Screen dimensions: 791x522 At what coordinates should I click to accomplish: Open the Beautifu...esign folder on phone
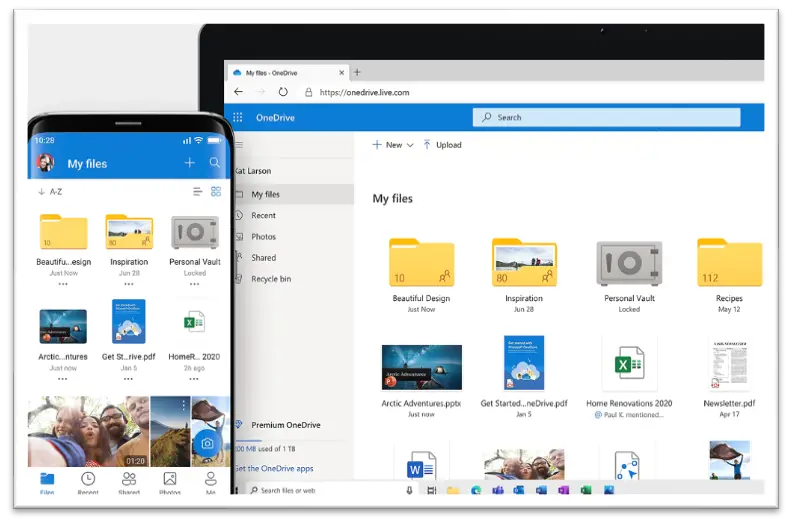coord(64,232)
